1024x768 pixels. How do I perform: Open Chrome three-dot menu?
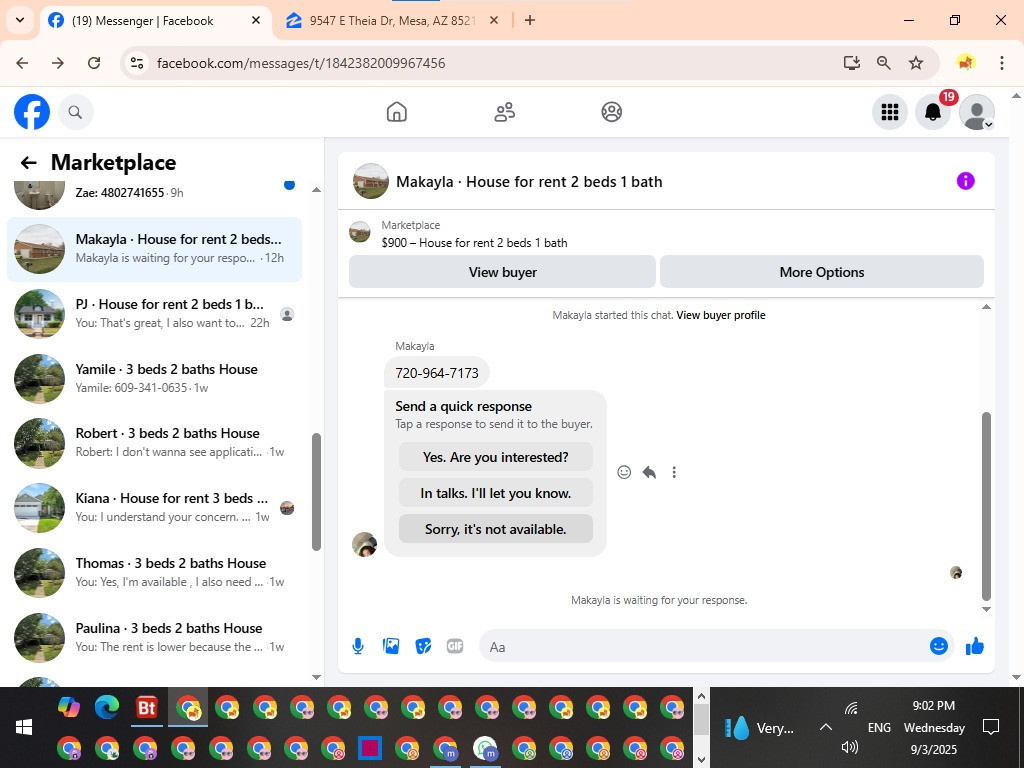pyautogui.click(x=1001, y=63)
